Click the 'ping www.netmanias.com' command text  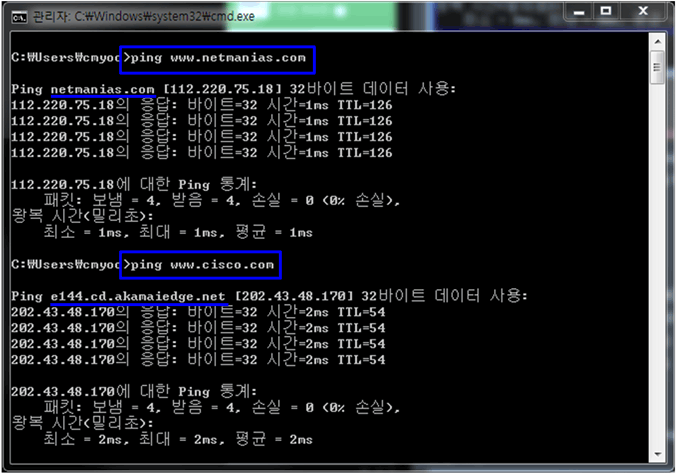[x=218, y=58]
